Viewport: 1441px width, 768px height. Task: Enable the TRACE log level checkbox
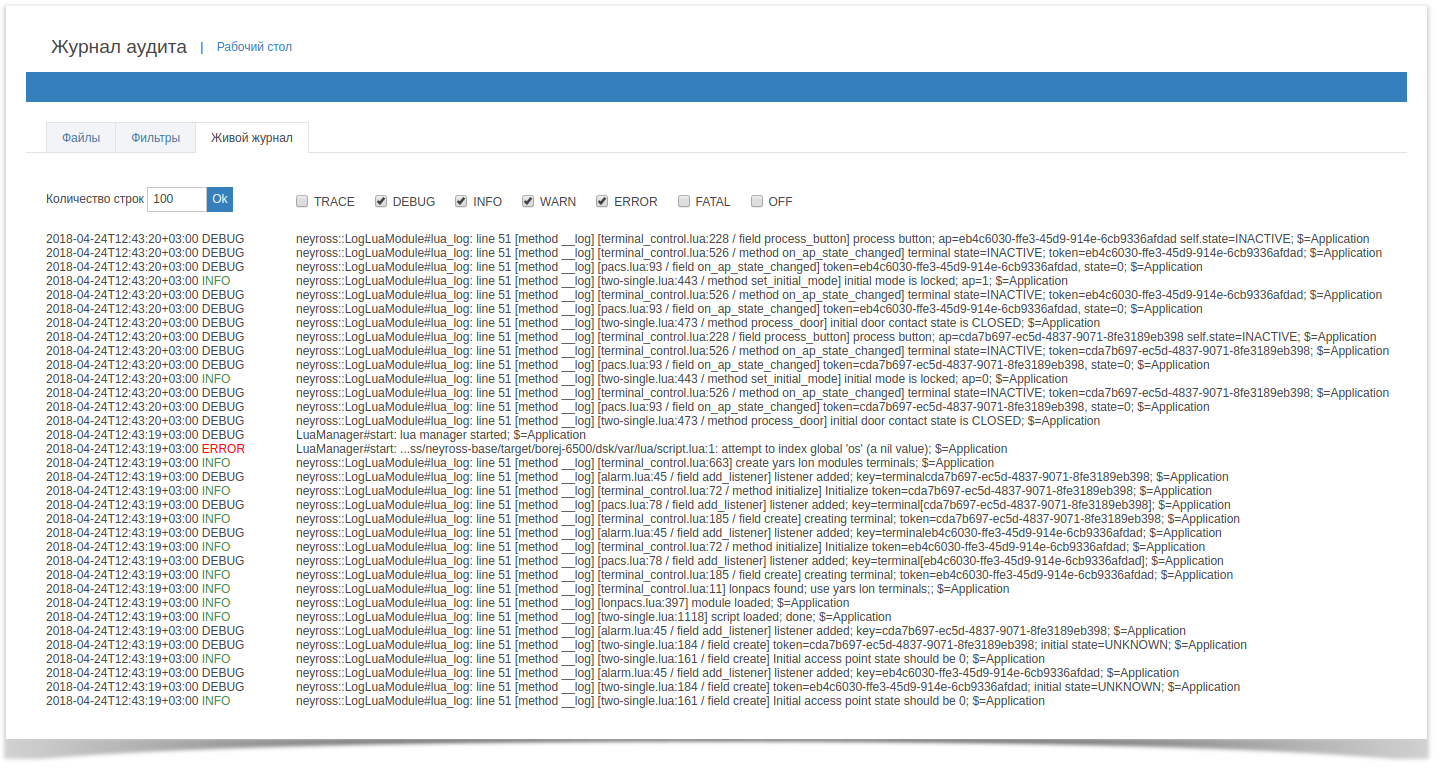click(x=302, y=202)
